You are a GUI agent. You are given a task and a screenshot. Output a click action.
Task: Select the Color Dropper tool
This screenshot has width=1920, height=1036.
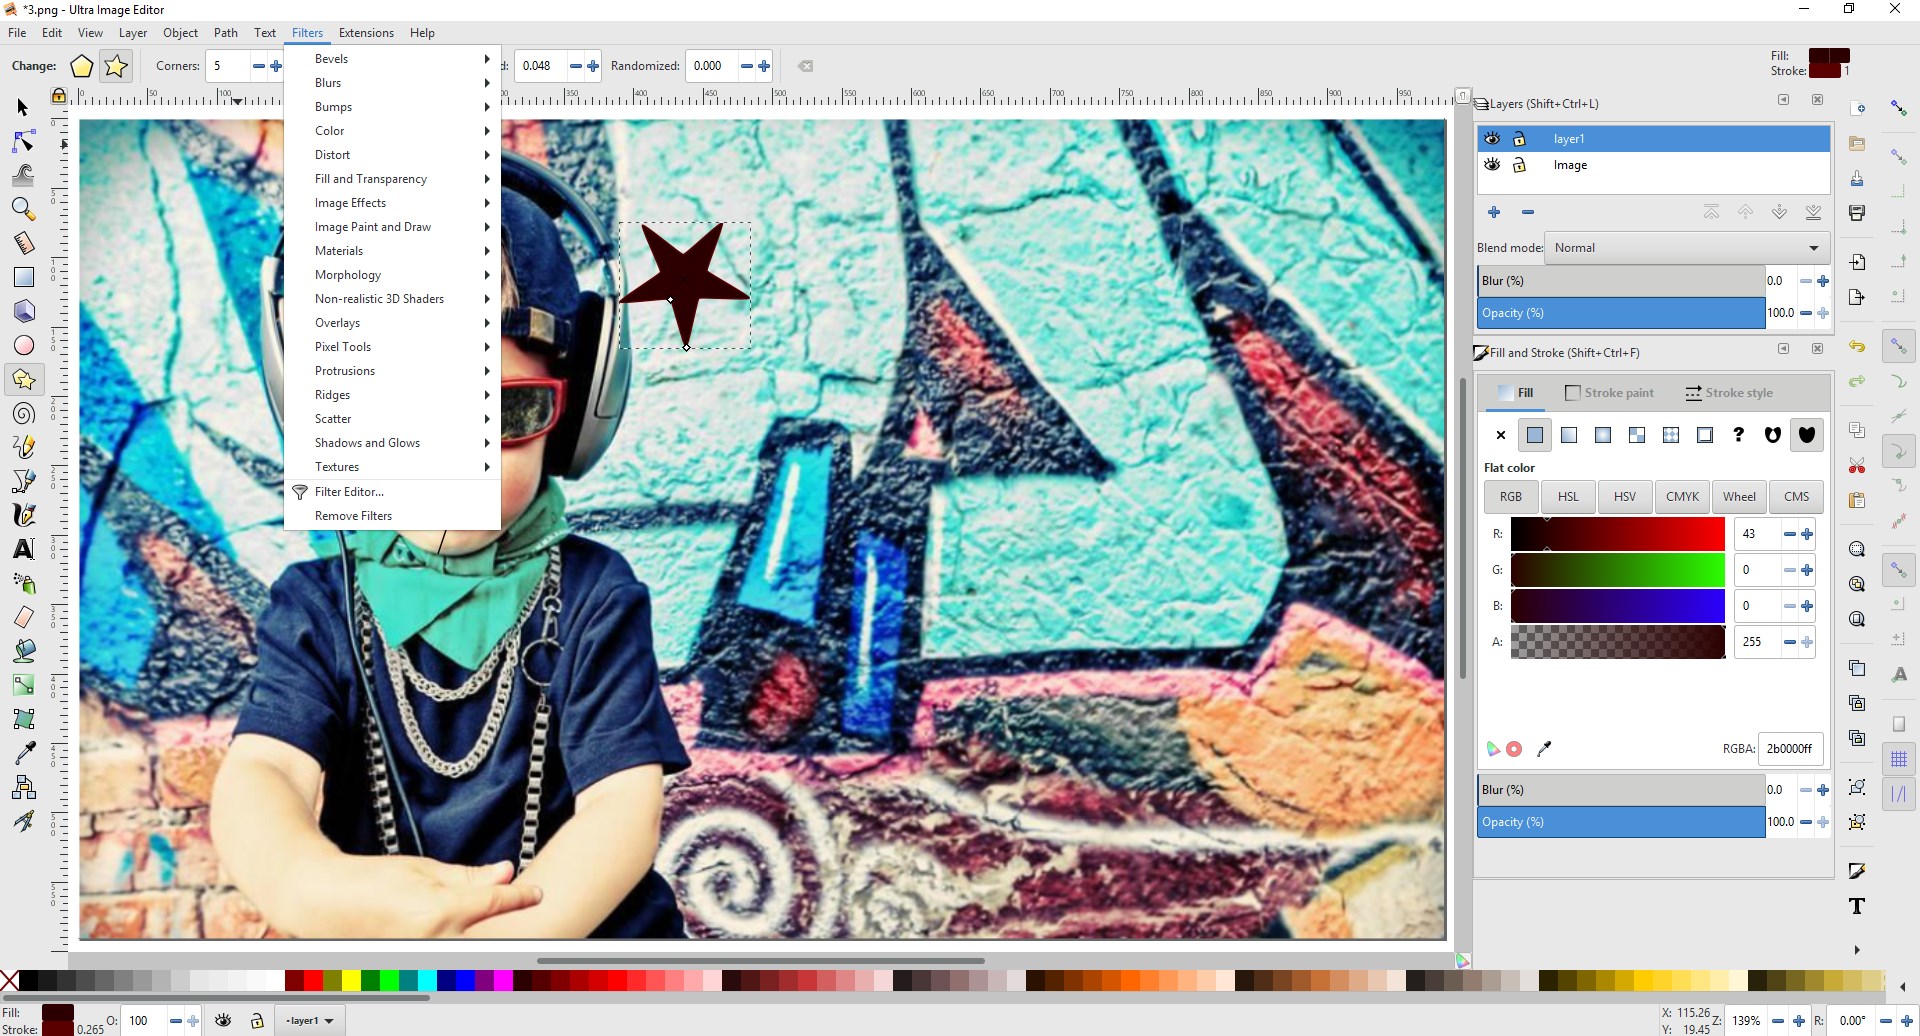[23, 753]
